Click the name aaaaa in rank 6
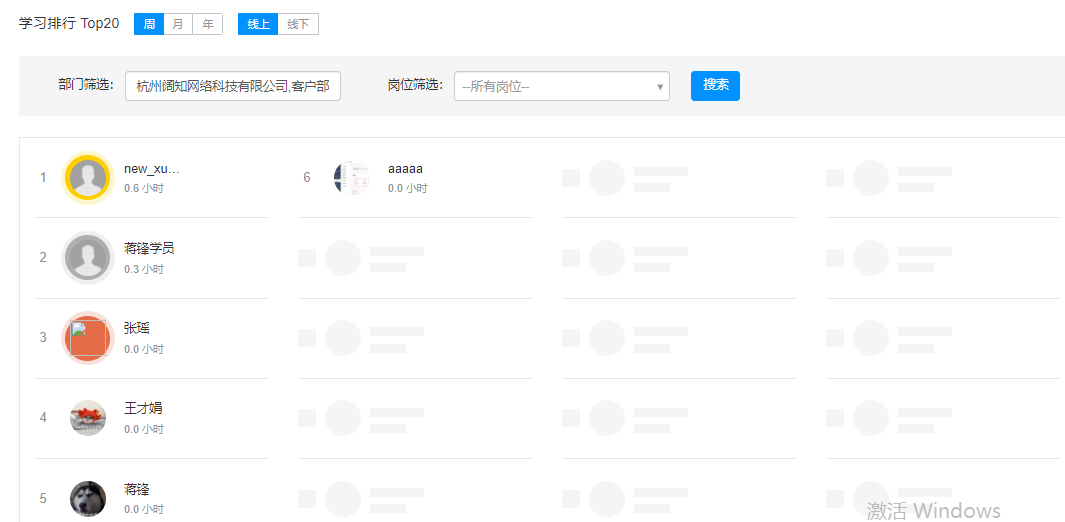The image size is (1065, 522). coord(405,169)
